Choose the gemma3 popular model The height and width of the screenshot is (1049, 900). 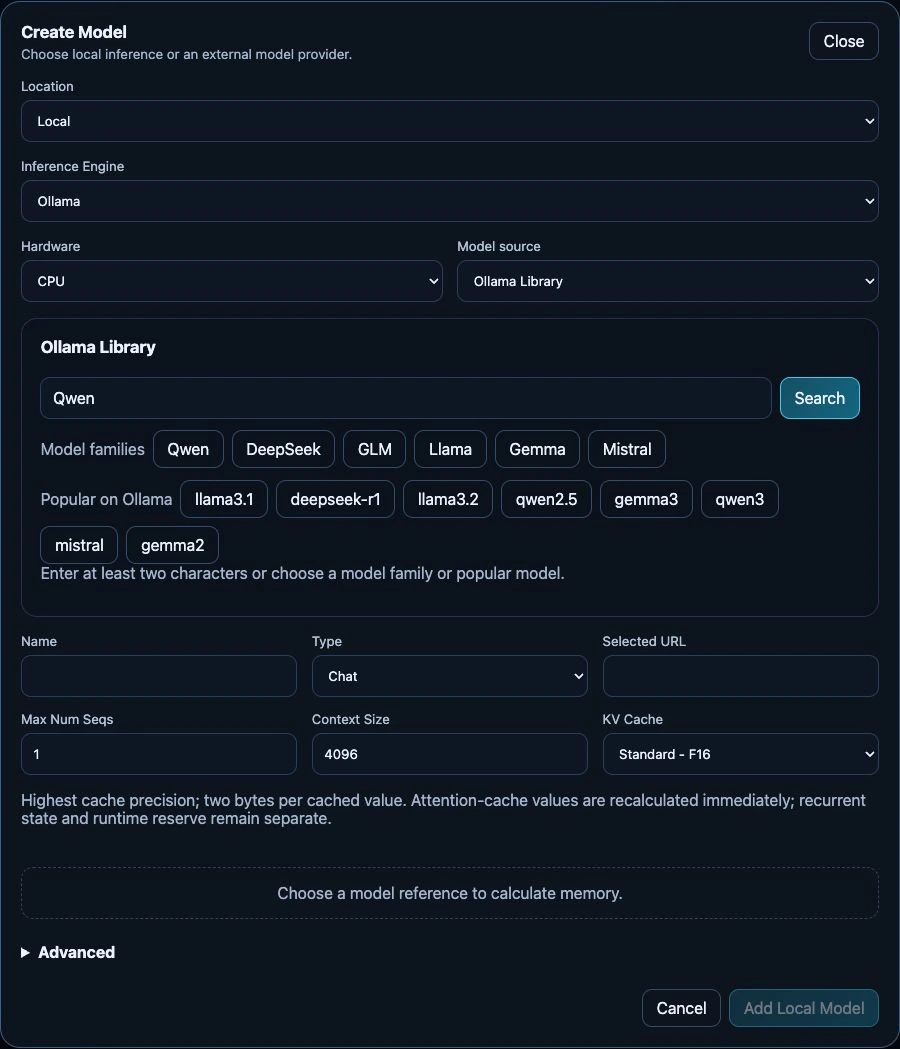pyautogui.click(x=646, y=499)
